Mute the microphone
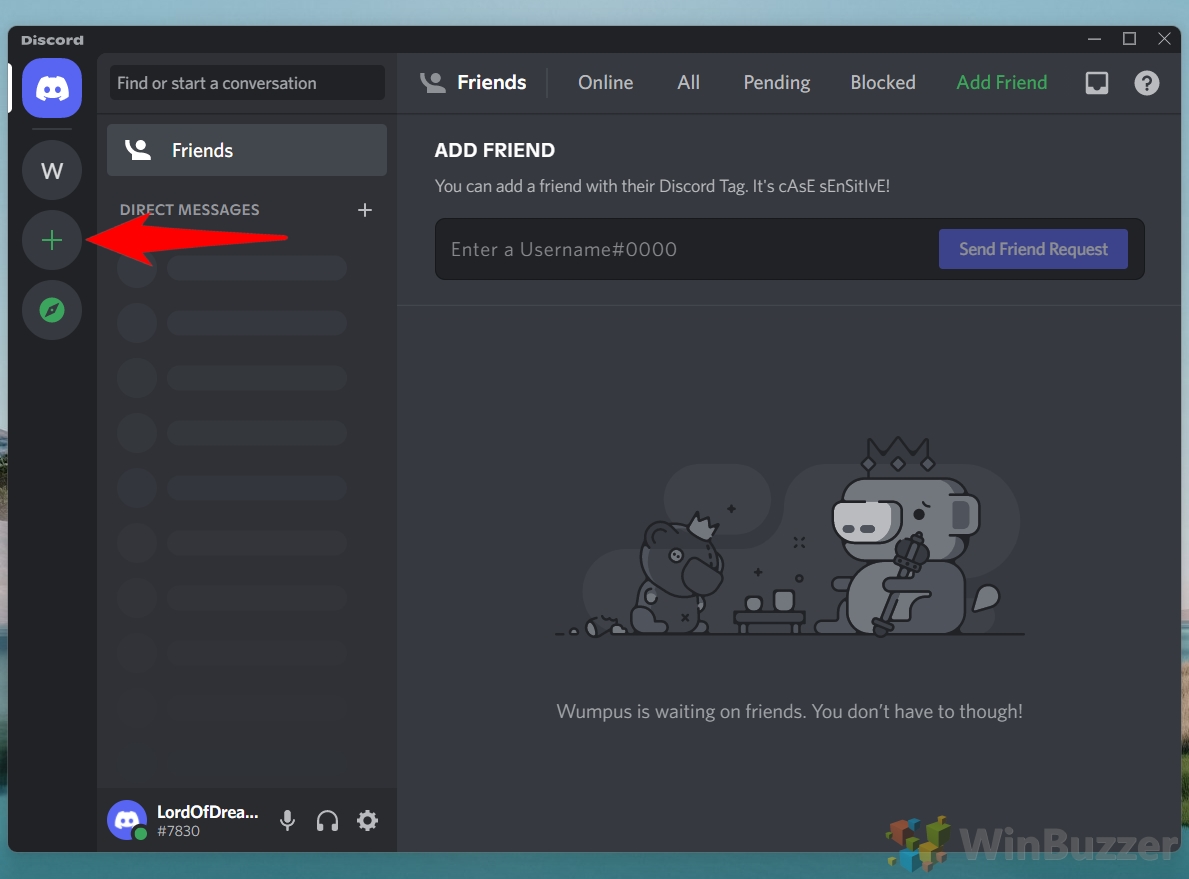 [287, 820]
